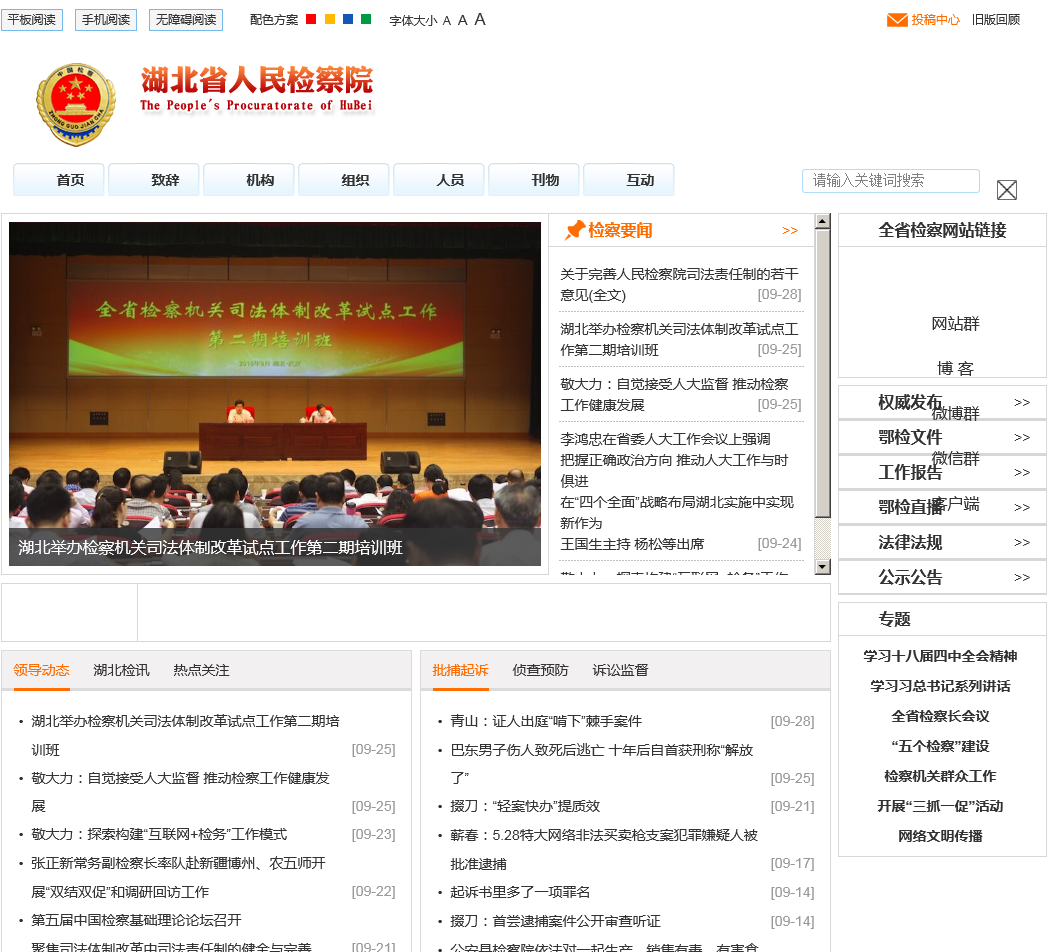Choose the blue color scheme swatch
Viewport: 1047px width, 952px height.
[x=348, y=19]
